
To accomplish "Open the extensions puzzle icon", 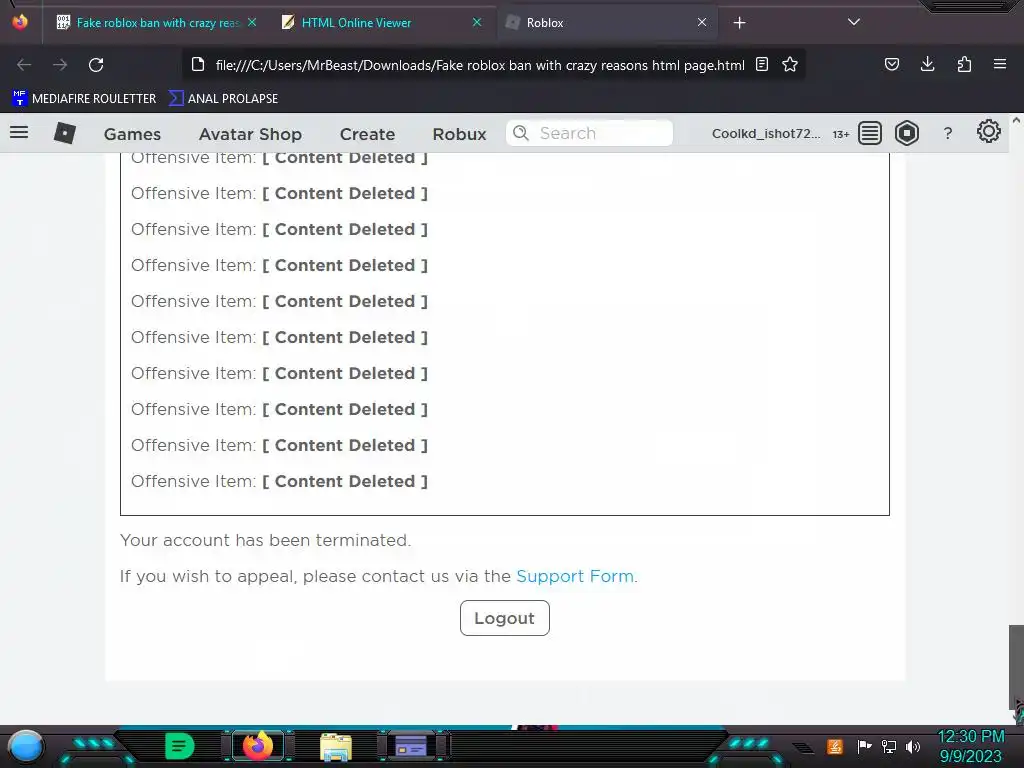I will click(x=964, y=64).
